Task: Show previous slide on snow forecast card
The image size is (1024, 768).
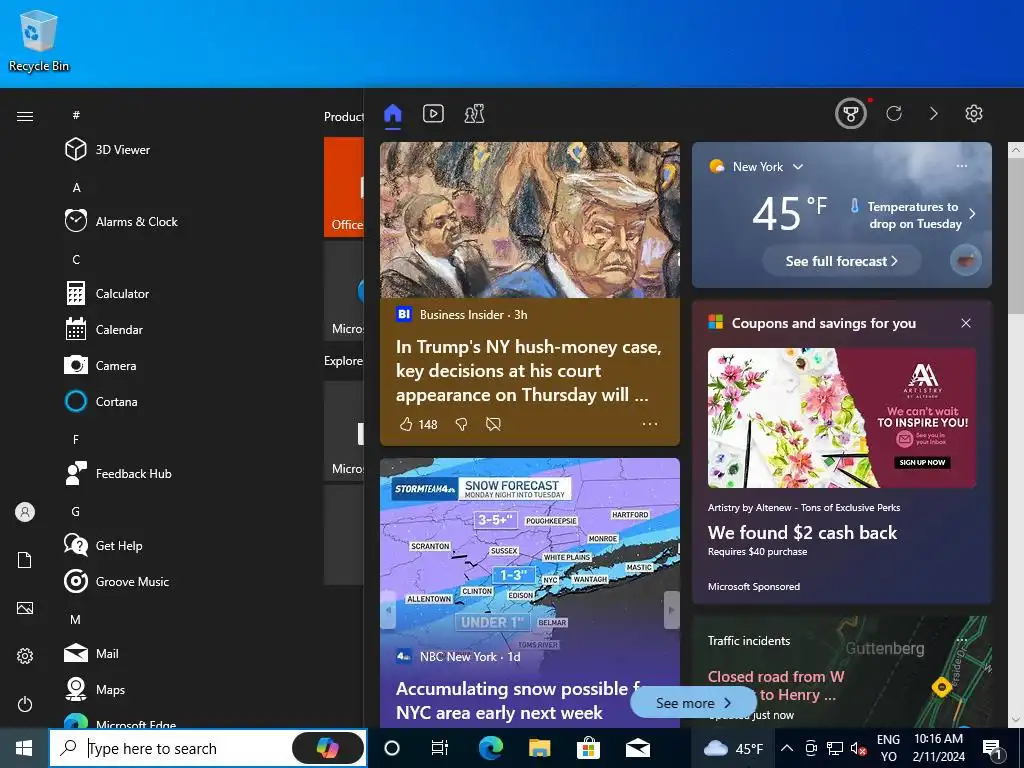Action: pos(389,610)
